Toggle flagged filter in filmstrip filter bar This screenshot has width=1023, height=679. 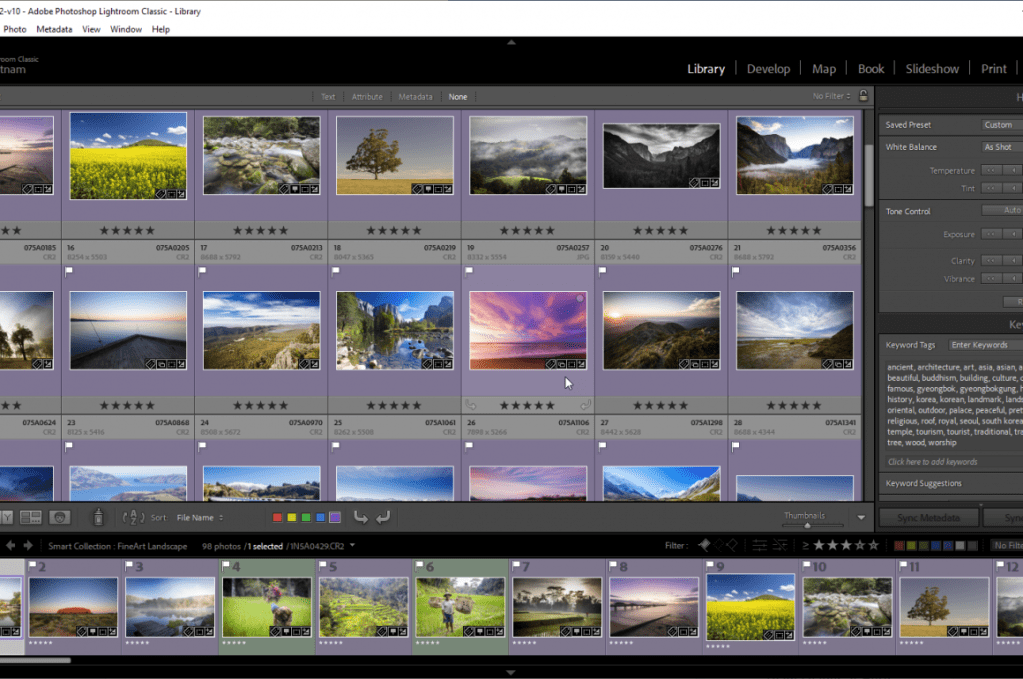click(x=703, y=545)
